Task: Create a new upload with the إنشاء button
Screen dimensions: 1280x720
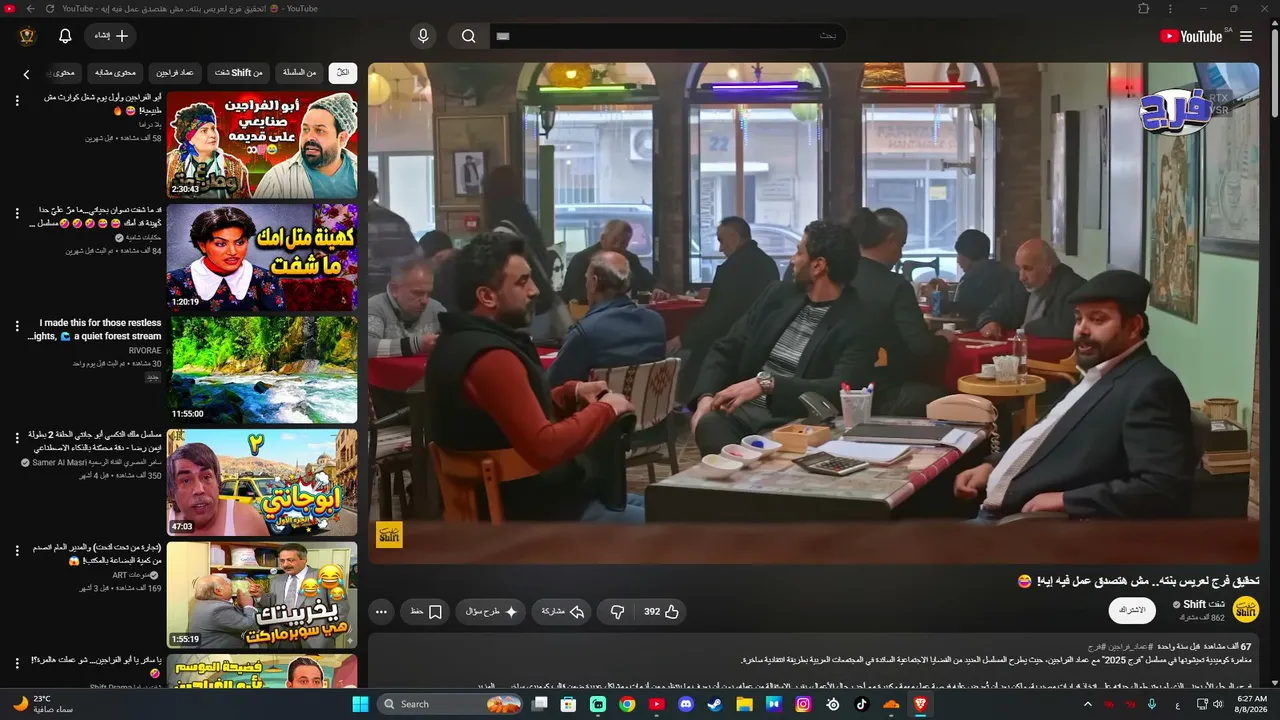Action: (x=111, y=36)
